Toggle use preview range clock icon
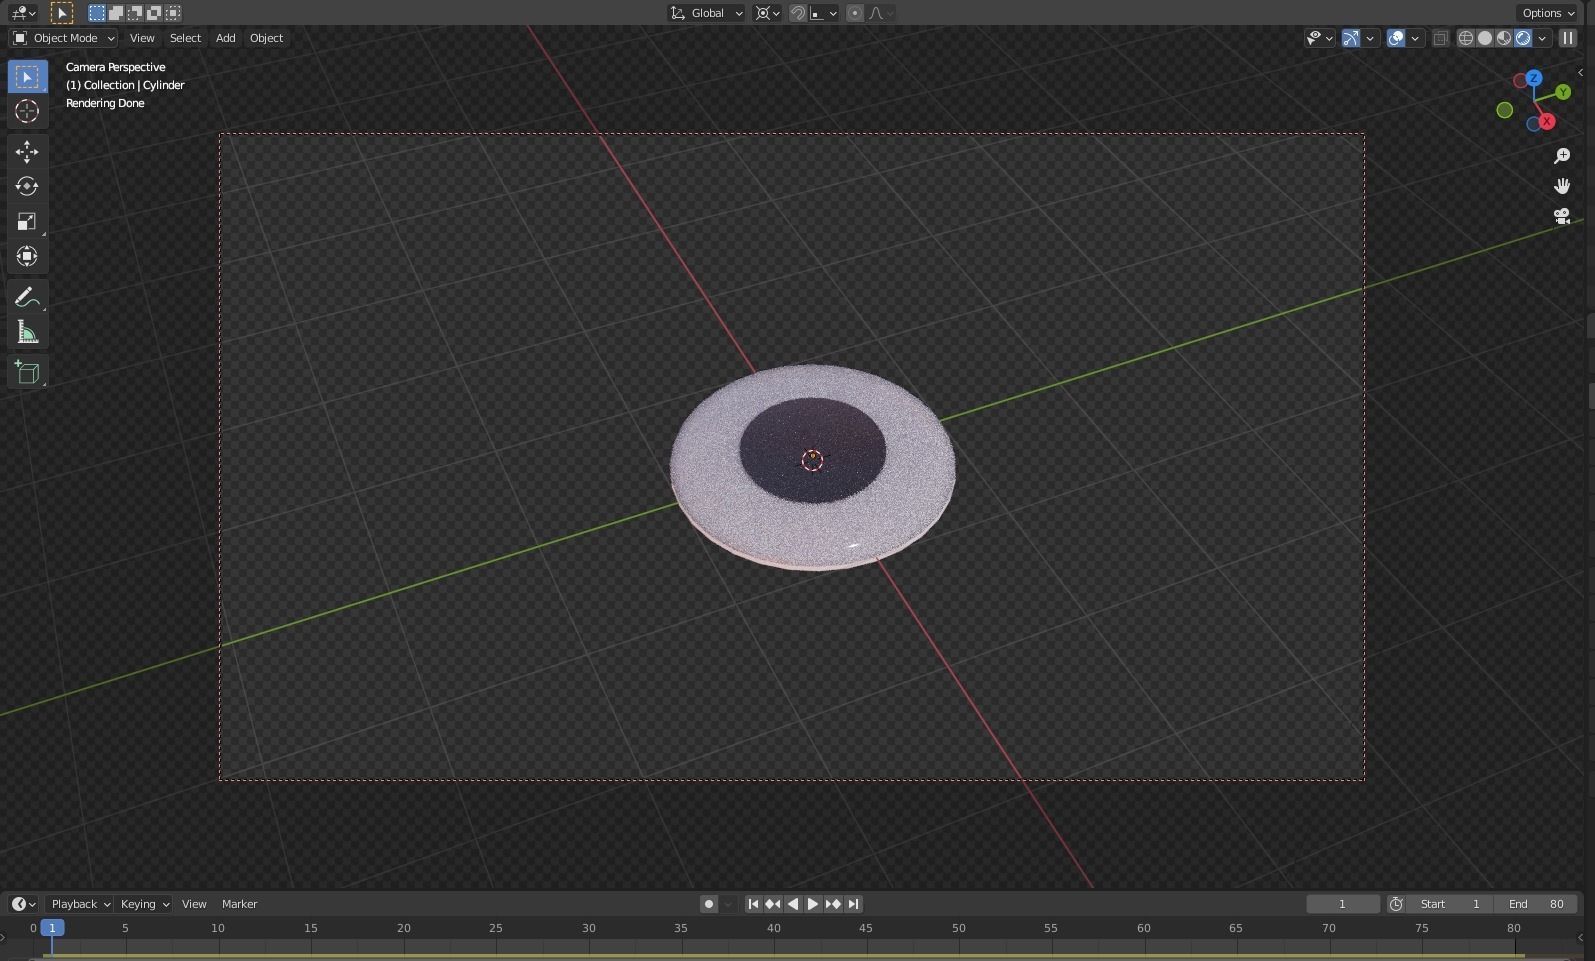The height and width of the screenshot is (961, 1595). (x=1396, y=904)
